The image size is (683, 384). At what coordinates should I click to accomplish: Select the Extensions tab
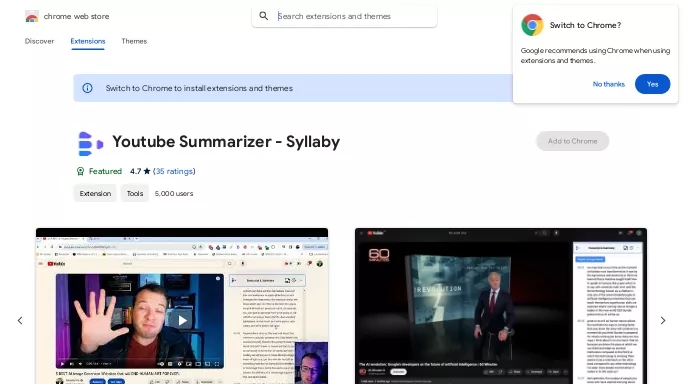point(88,41)
